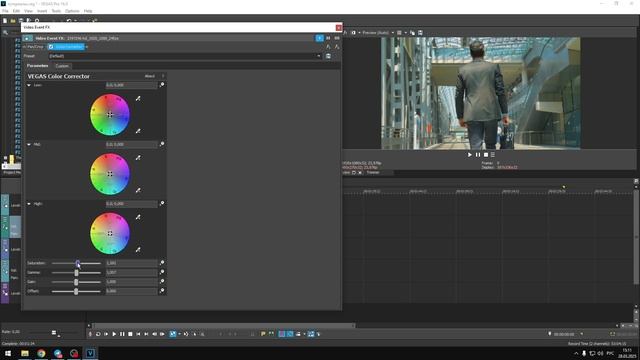Click the Offset slider handle
This screenshot has height=360, width=640.
pos(76,291)
